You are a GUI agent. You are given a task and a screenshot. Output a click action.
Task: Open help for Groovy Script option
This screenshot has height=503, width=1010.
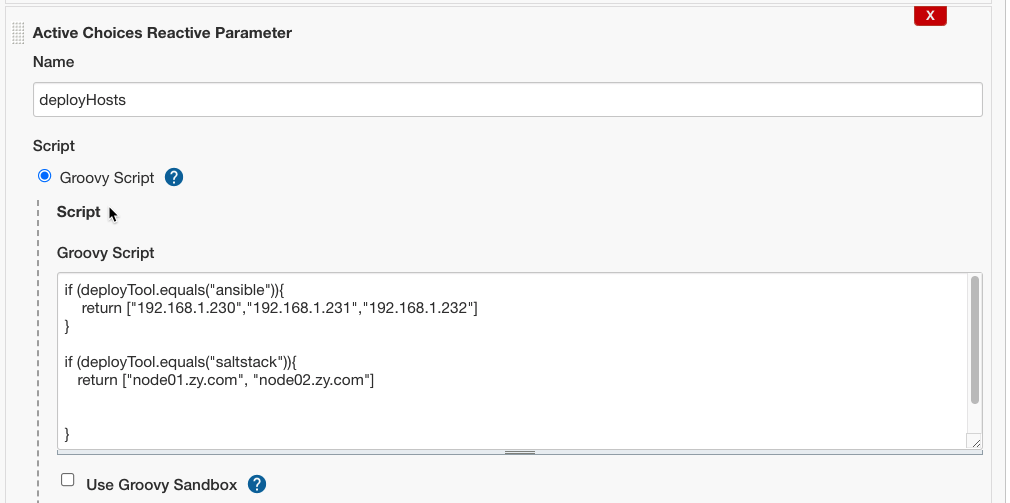pos(174,177)
